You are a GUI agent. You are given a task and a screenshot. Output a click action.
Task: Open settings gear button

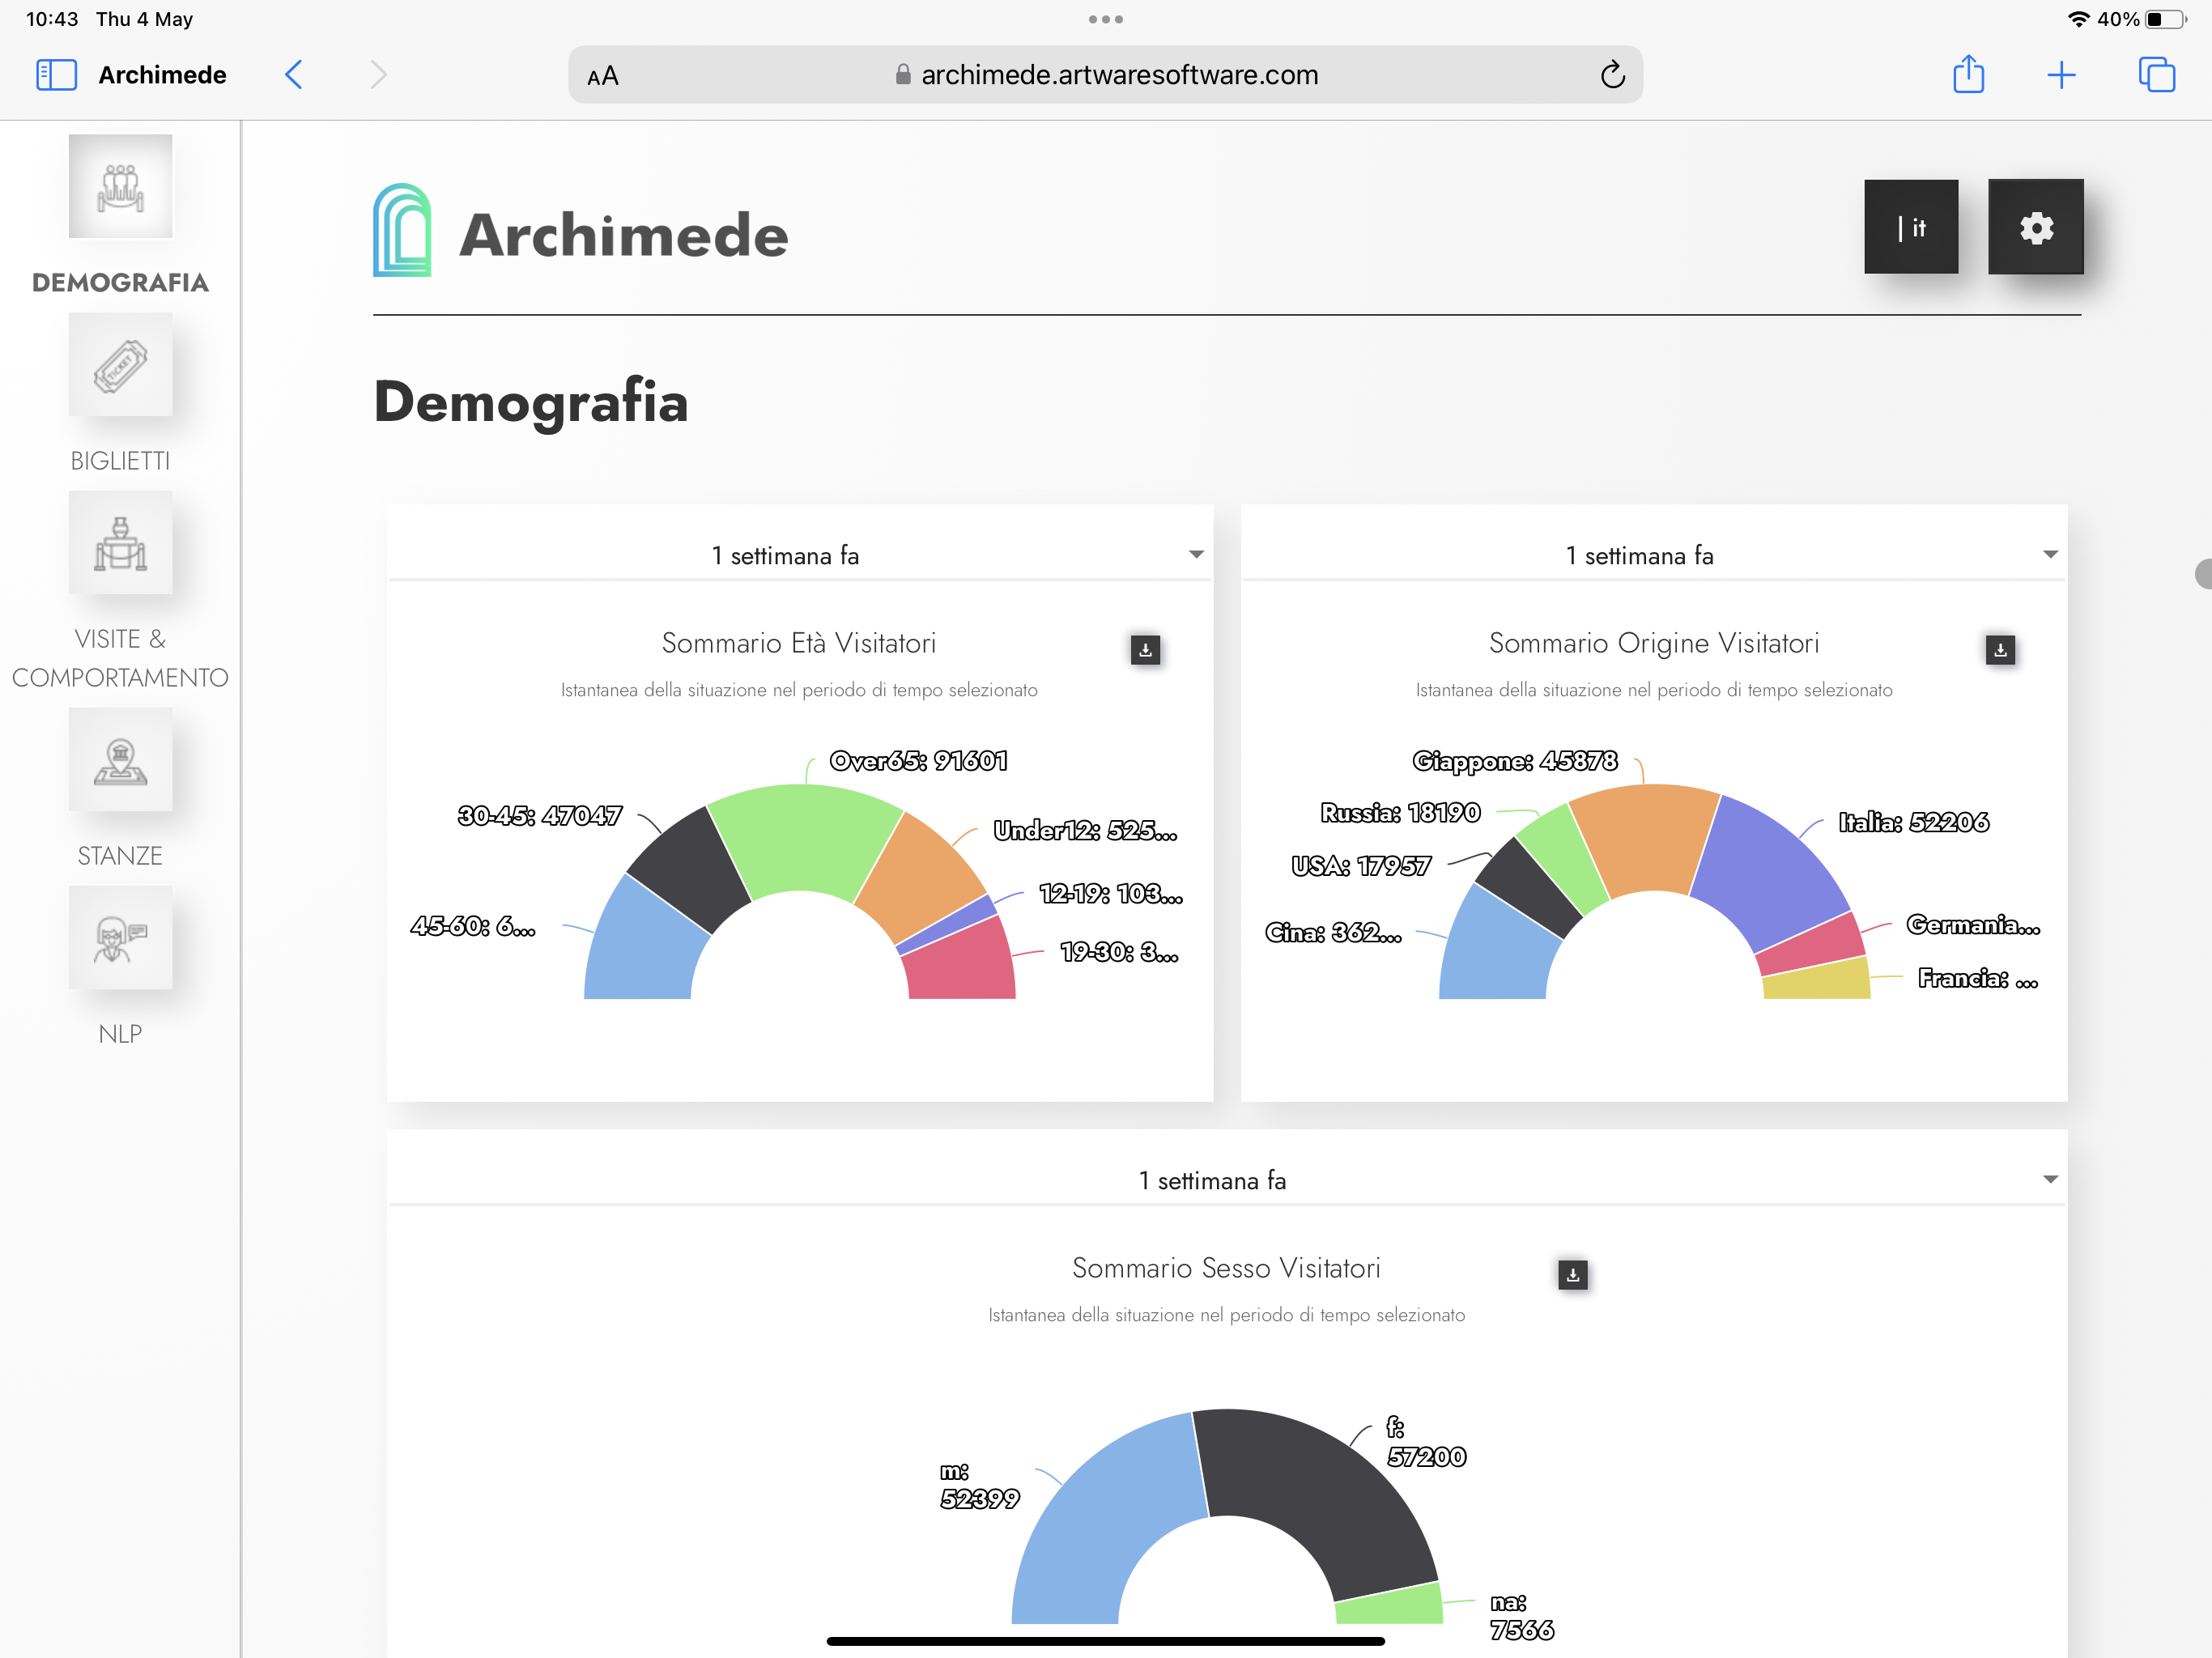coord(2035,228)
